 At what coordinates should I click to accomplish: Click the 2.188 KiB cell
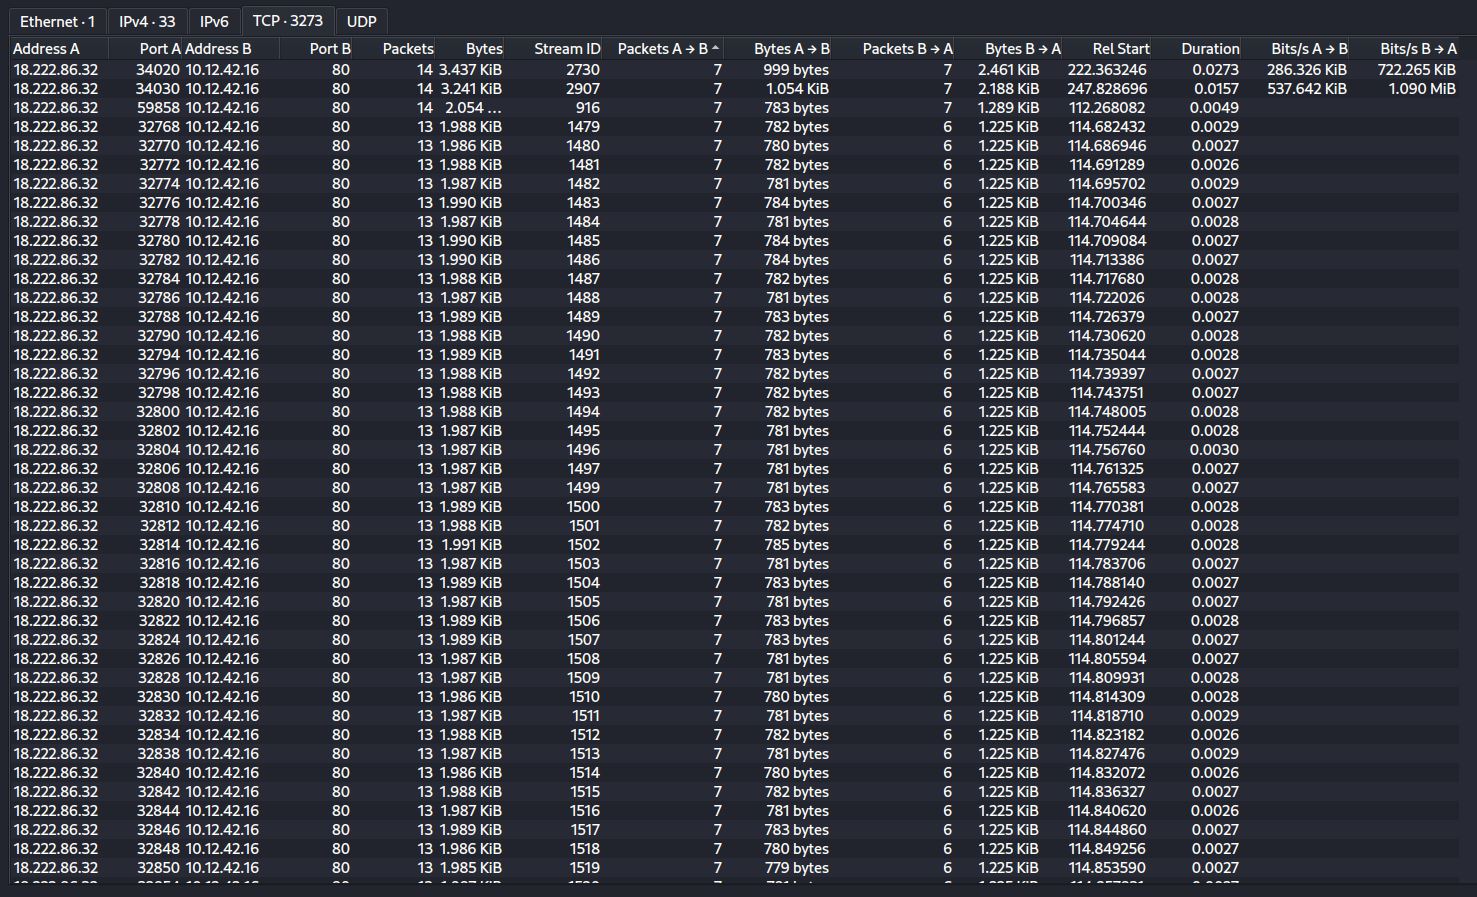point(1008,89)
